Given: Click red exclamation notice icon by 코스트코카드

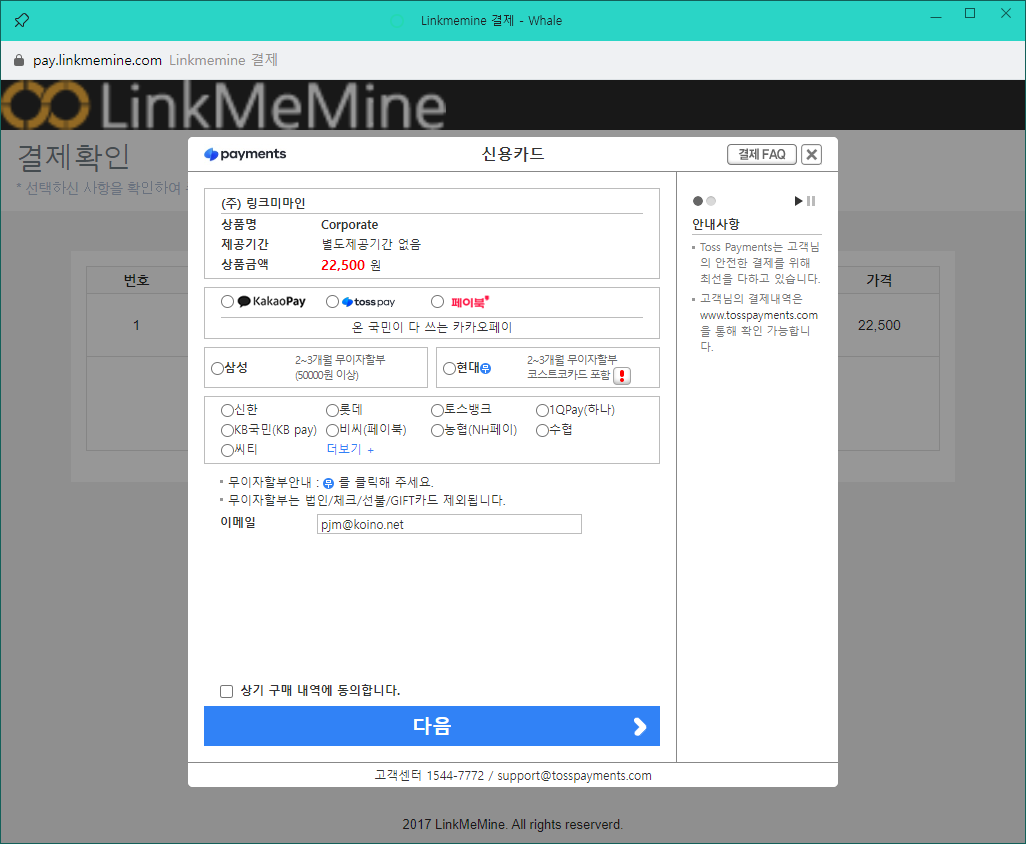Looking at the screenshot, I should click(x=622, y=376).
